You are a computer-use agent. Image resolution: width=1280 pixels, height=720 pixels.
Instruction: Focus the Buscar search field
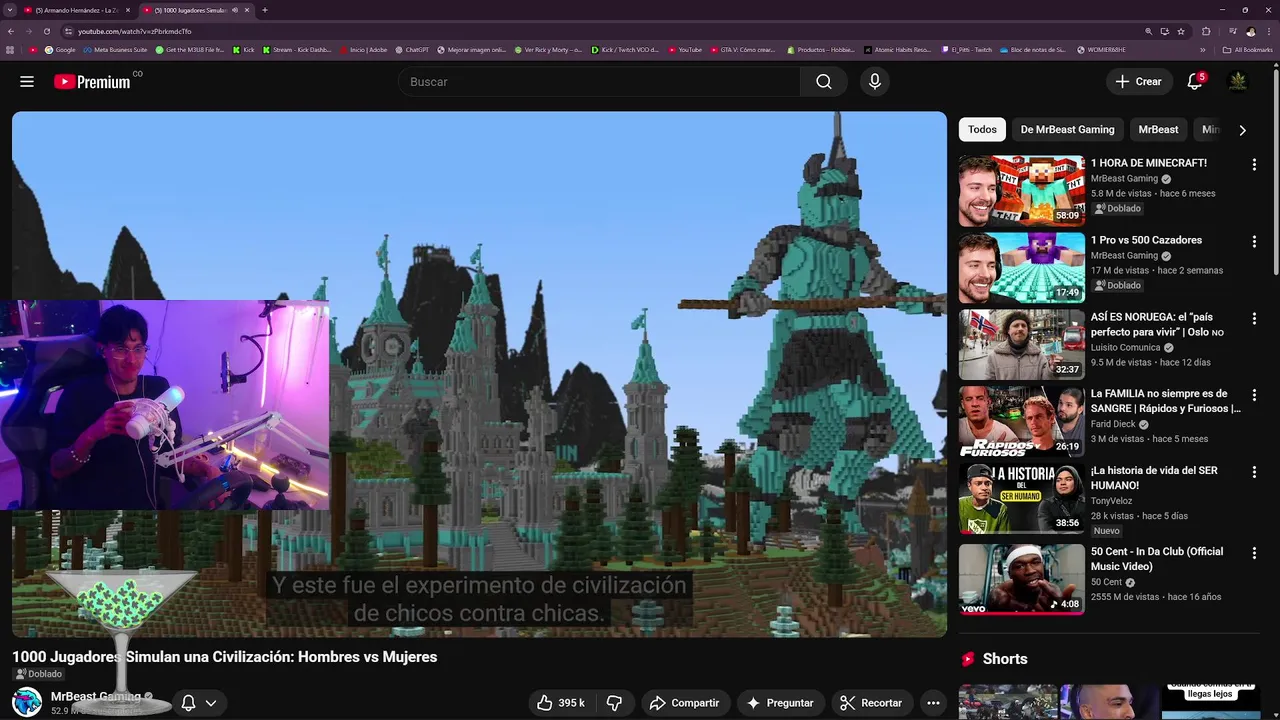coord(600,82)
